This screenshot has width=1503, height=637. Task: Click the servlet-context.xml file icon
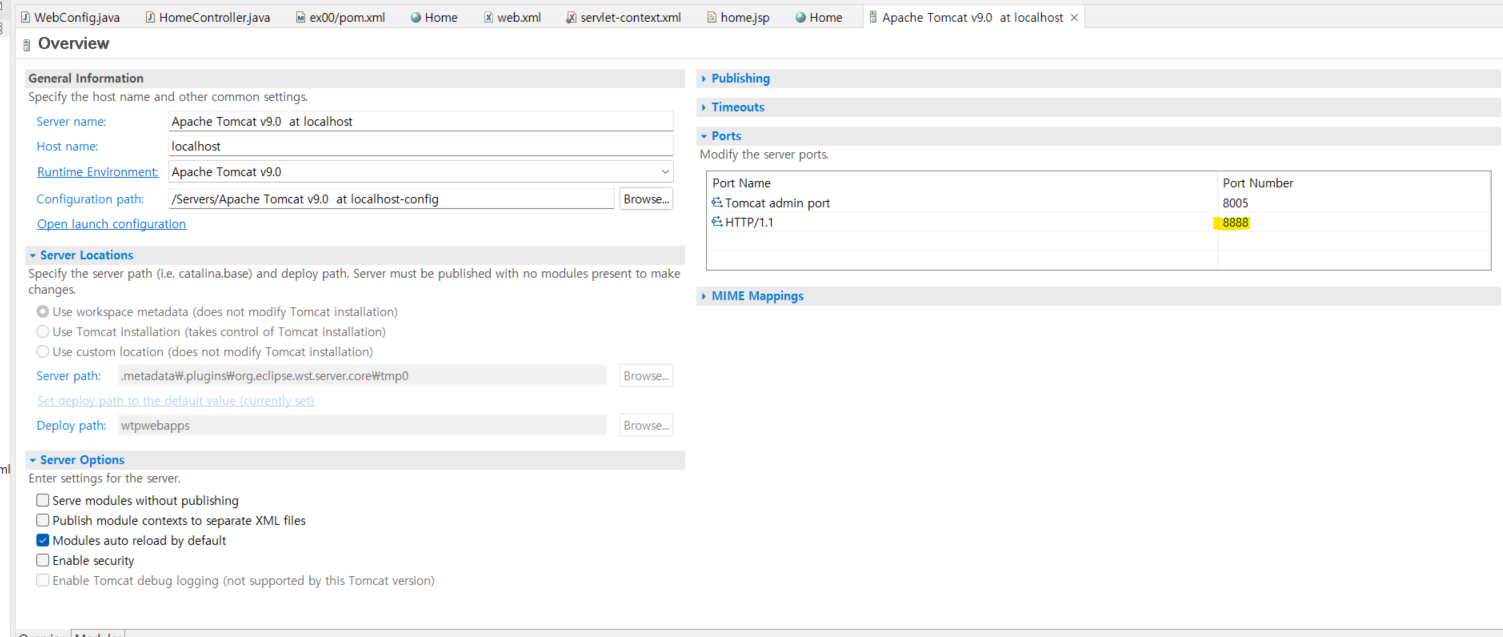[x=570, y=17]
